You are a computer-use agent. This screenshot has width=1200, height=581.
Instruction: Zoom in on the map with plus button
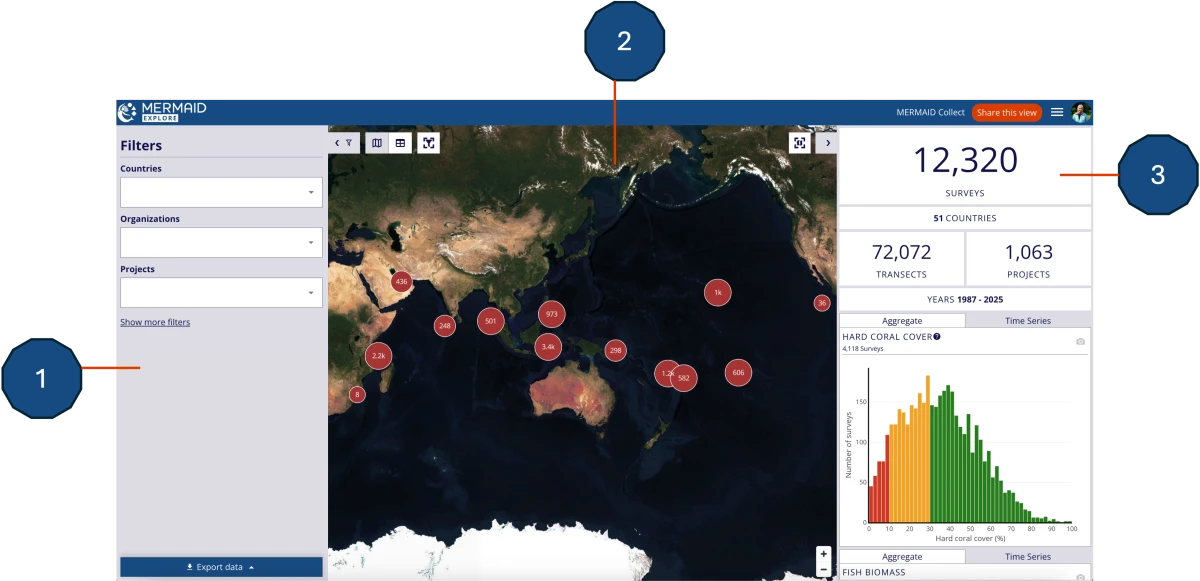(823, 554)
